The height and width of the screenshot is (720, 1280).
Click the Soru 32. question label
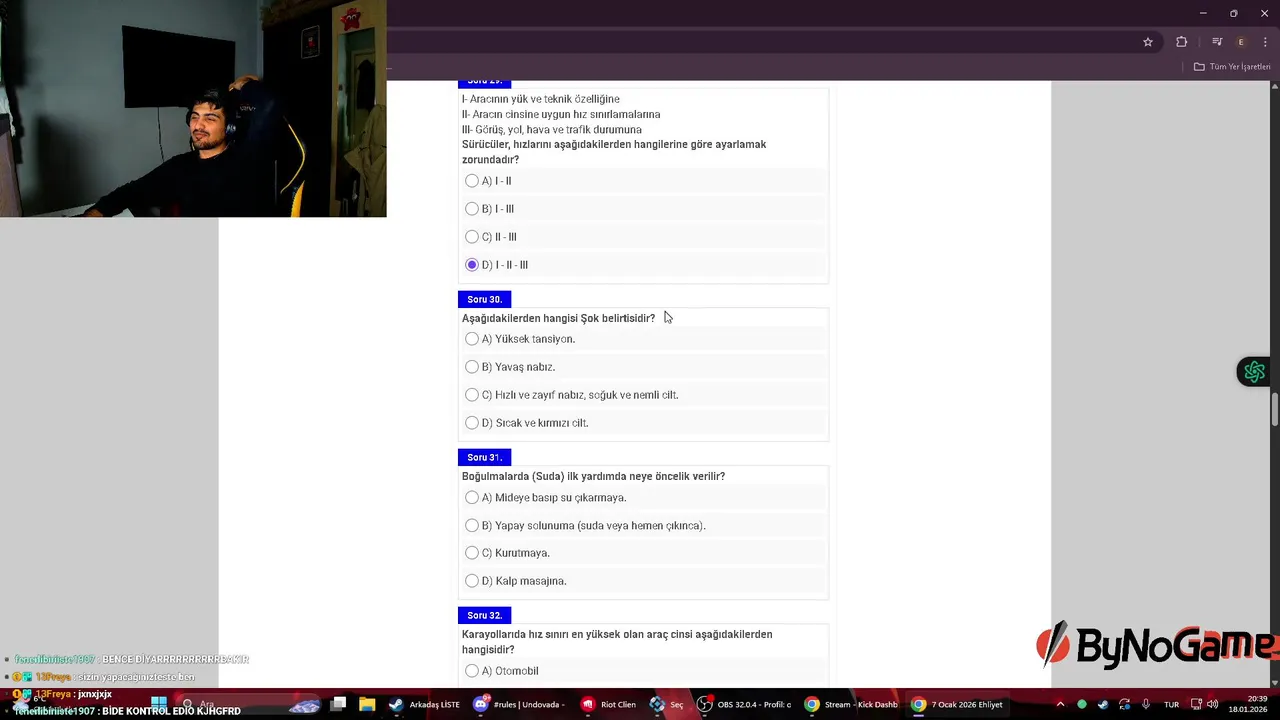485,615
